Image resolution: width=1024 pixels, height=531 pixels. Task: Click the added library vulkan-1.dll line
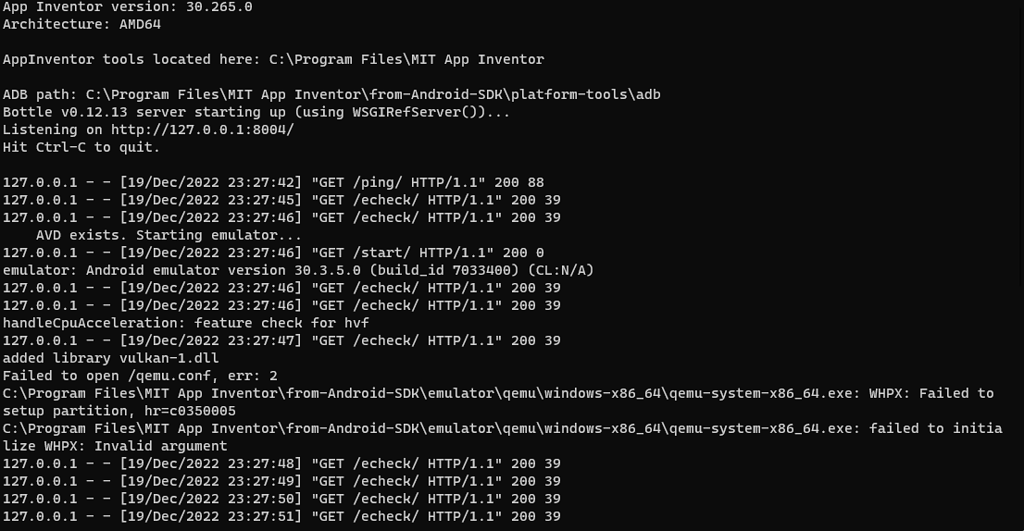[x=111, y=359]
